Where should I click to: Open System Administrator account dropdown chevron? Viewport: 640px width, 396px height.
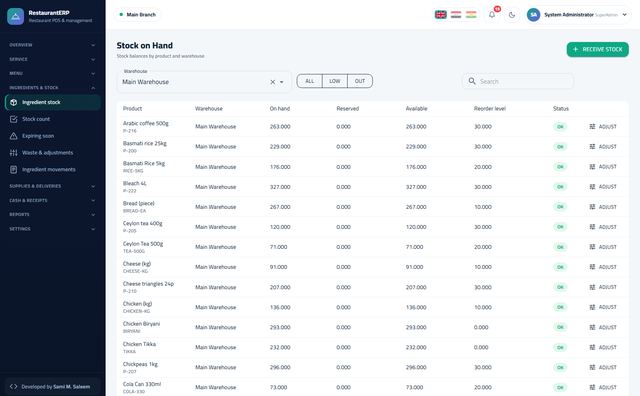624,15
